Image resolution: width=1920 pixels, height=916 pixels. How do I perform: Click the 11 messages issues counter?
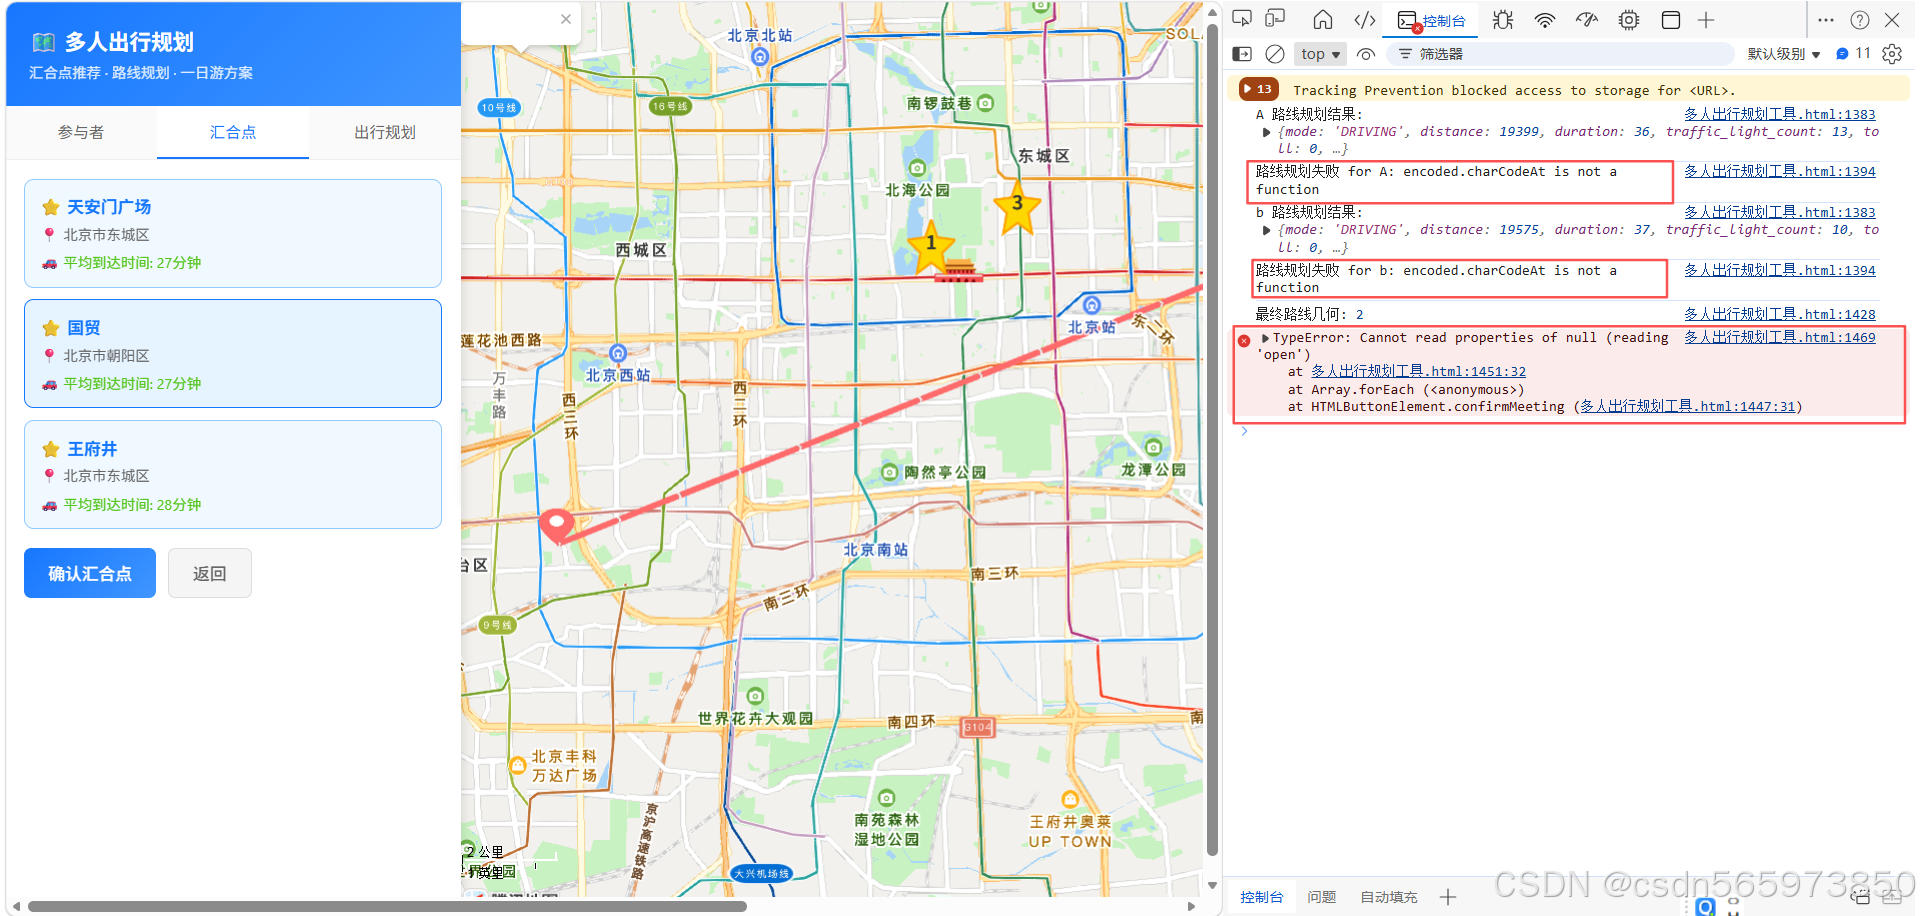1854,53
